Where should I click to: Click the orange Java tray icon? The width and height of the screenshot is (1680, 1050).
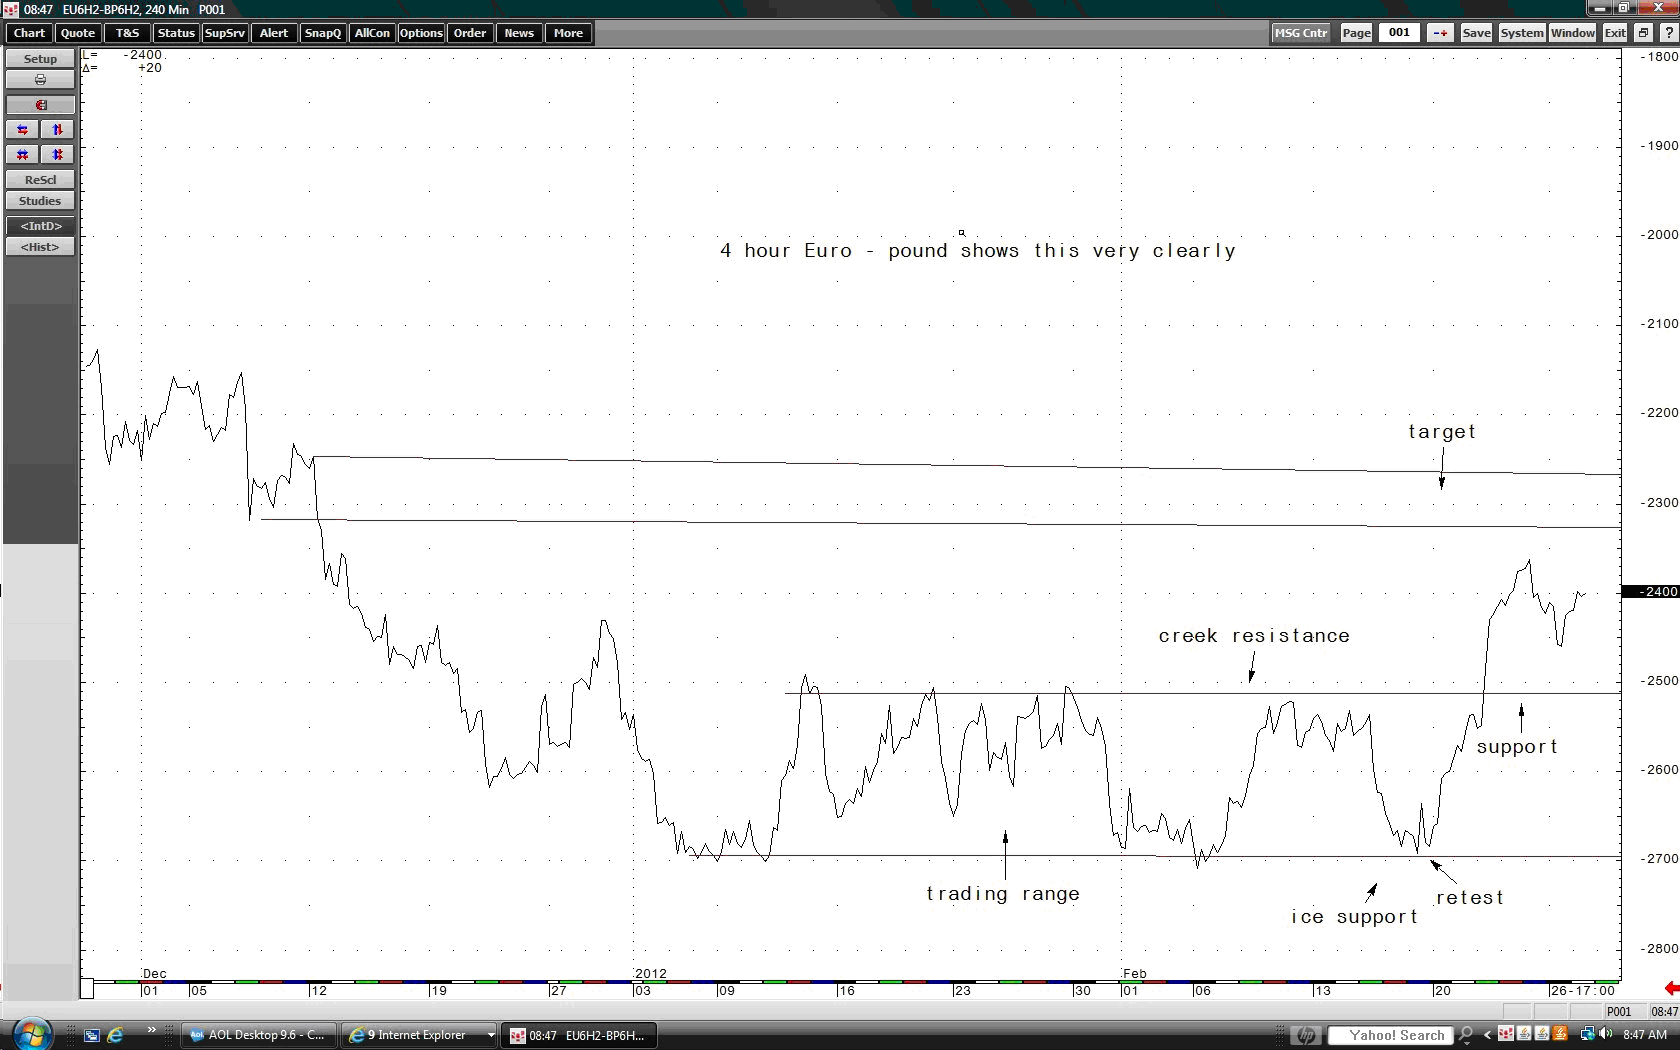point(1560,1034)
